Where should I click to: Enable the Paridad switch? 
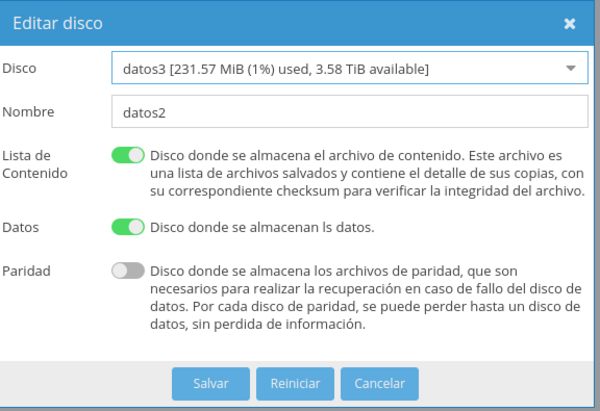click(x=128, y=271)
